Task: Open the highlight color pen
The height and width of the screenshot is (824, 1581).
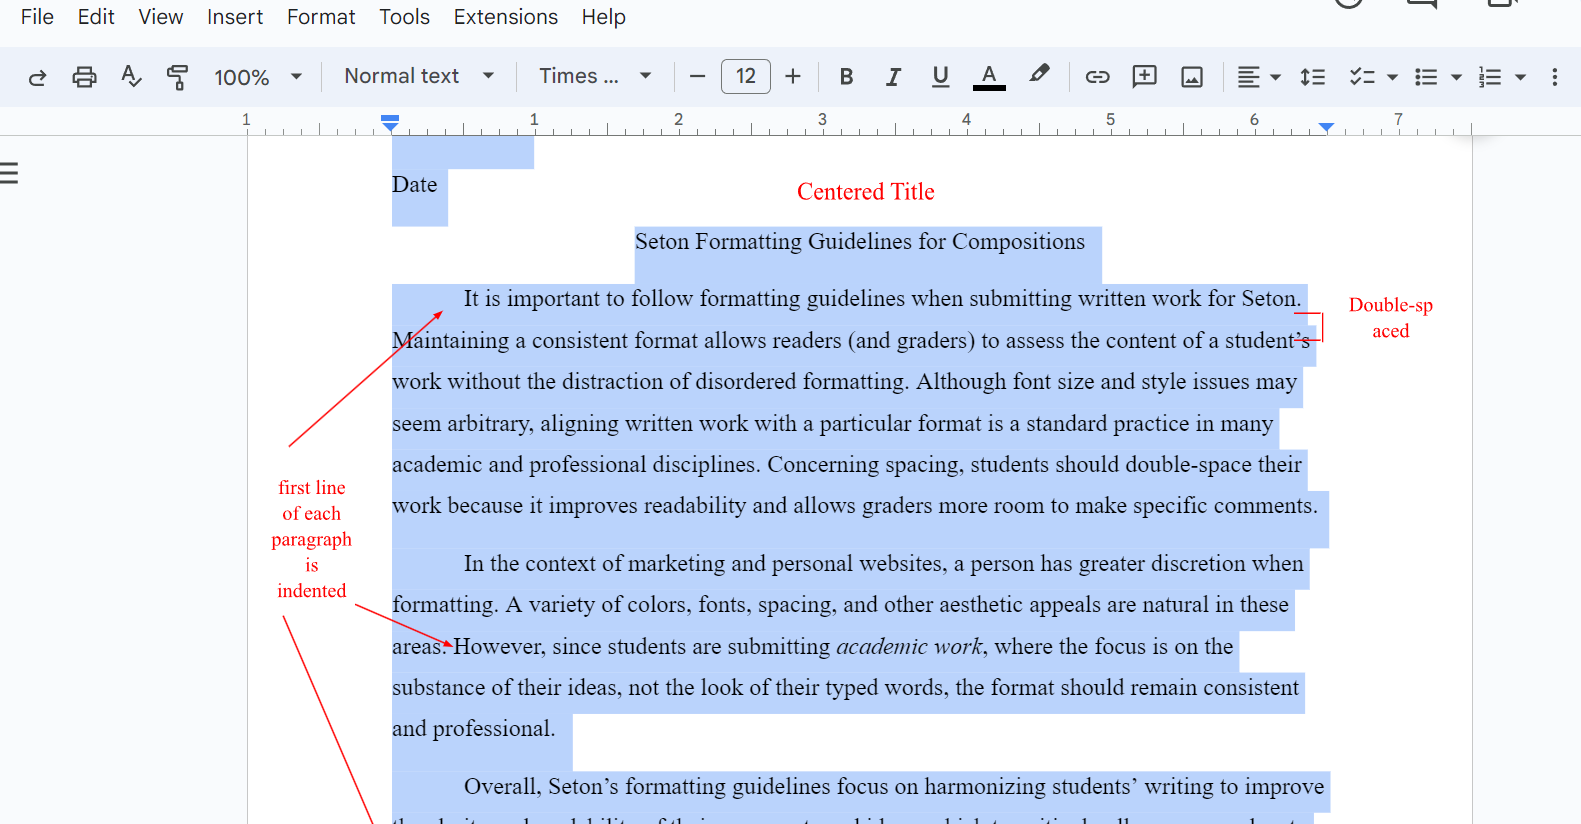Action: tap(1039, 75)
